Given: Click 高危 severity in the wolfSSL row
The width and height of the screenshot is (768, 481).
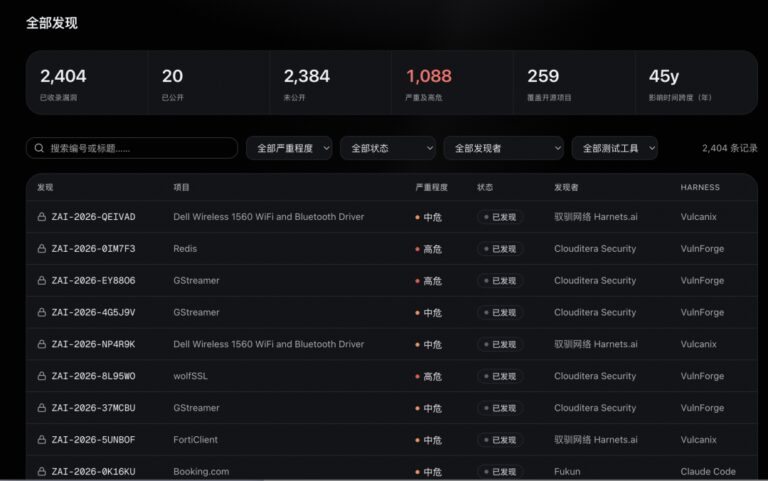Looking at the screenshot, I should tap(429, 376).
